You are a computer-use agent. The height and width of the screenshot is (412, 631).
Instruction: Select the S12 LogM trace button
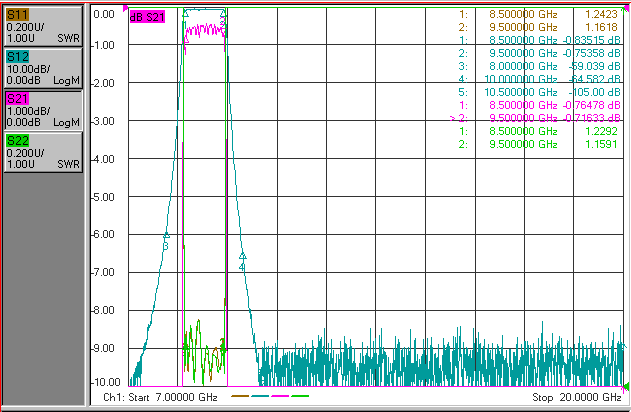coord(43,68)
